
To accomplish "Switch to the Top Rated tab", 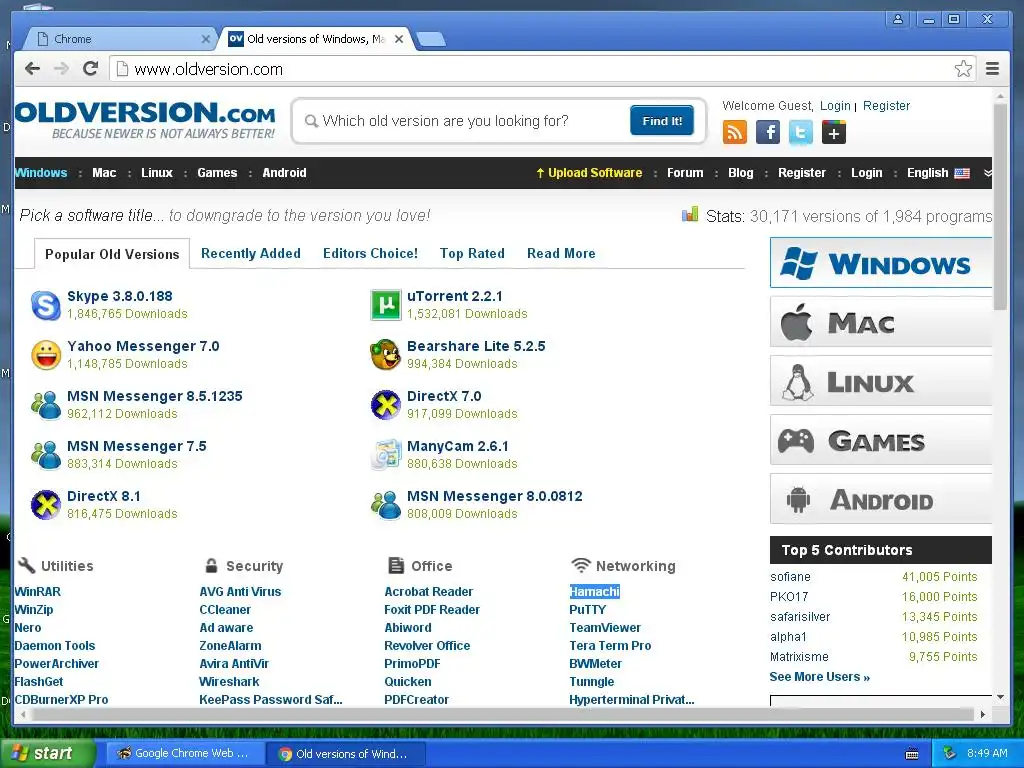I will pos(472,253).
